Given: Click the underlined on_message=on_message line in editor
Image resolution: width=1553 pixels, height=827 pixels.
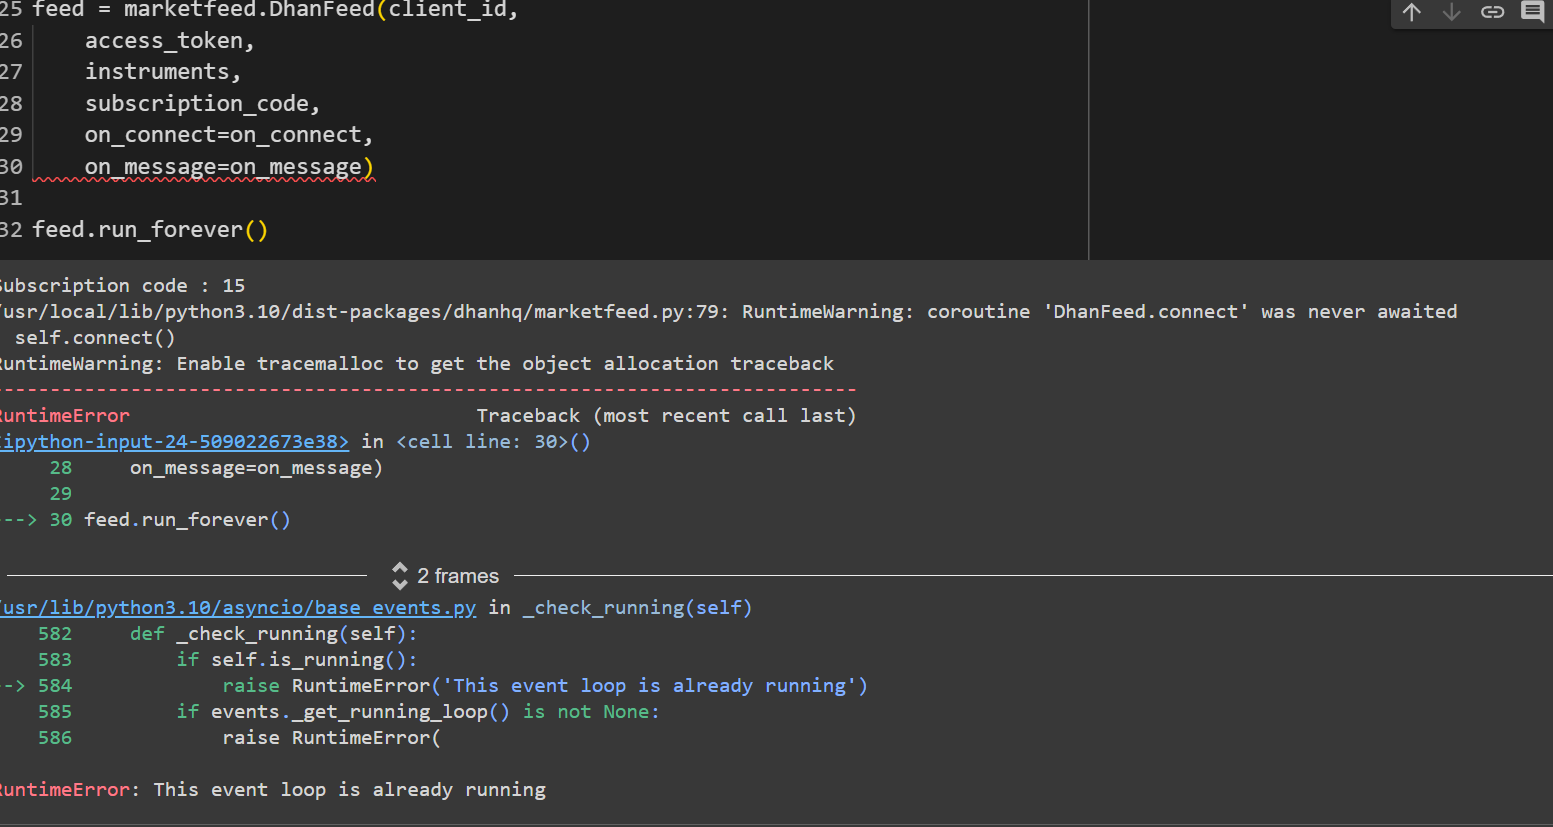Looking at the screenshot, I should click(x=228, y=167).
